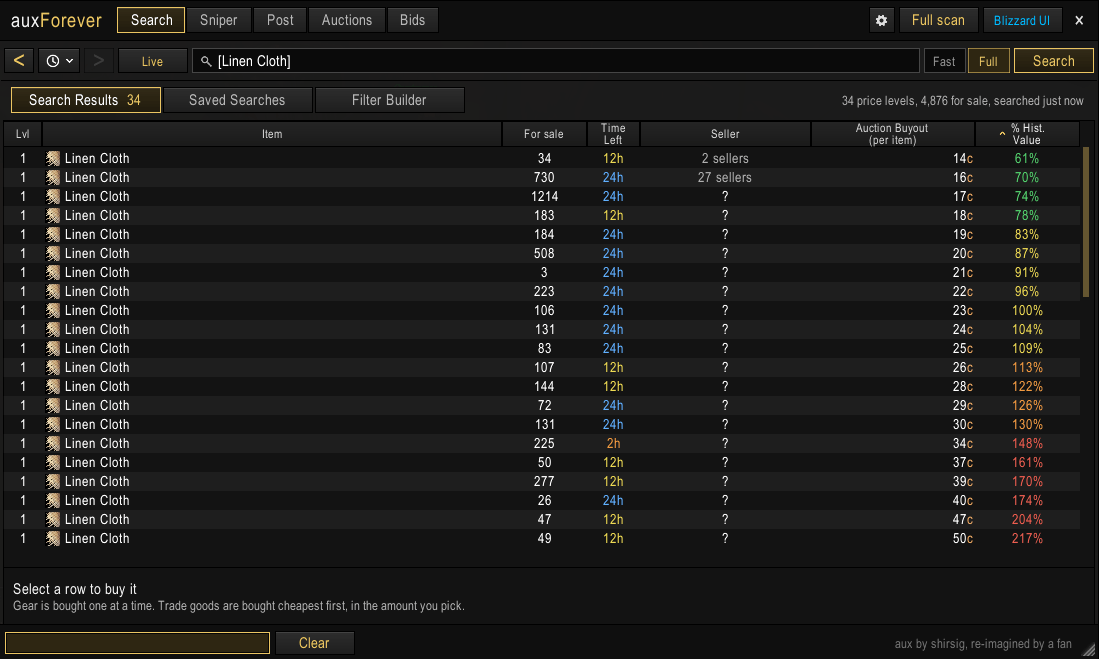The height and width of the screenshot is (659, 1099).
Task: Click the Linen Cloth icon at 14c
Action: (53, 158)
